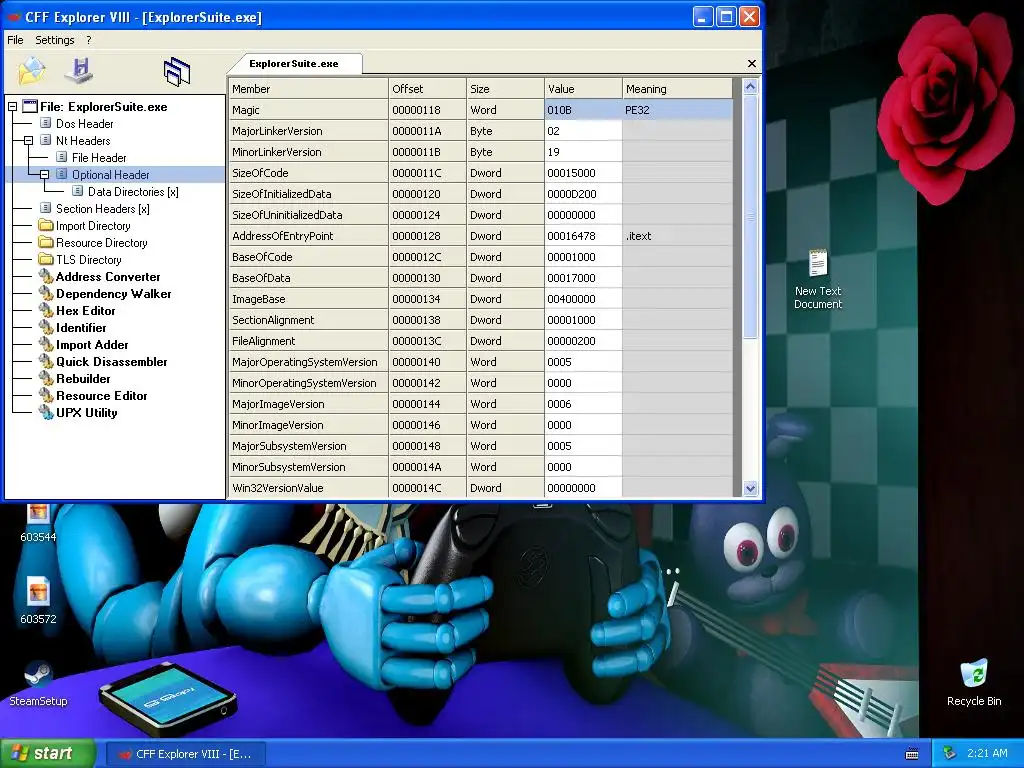Click the keyboard icon in the taskbar
The image size is (1024, 768).
click(x=912, y=754)
